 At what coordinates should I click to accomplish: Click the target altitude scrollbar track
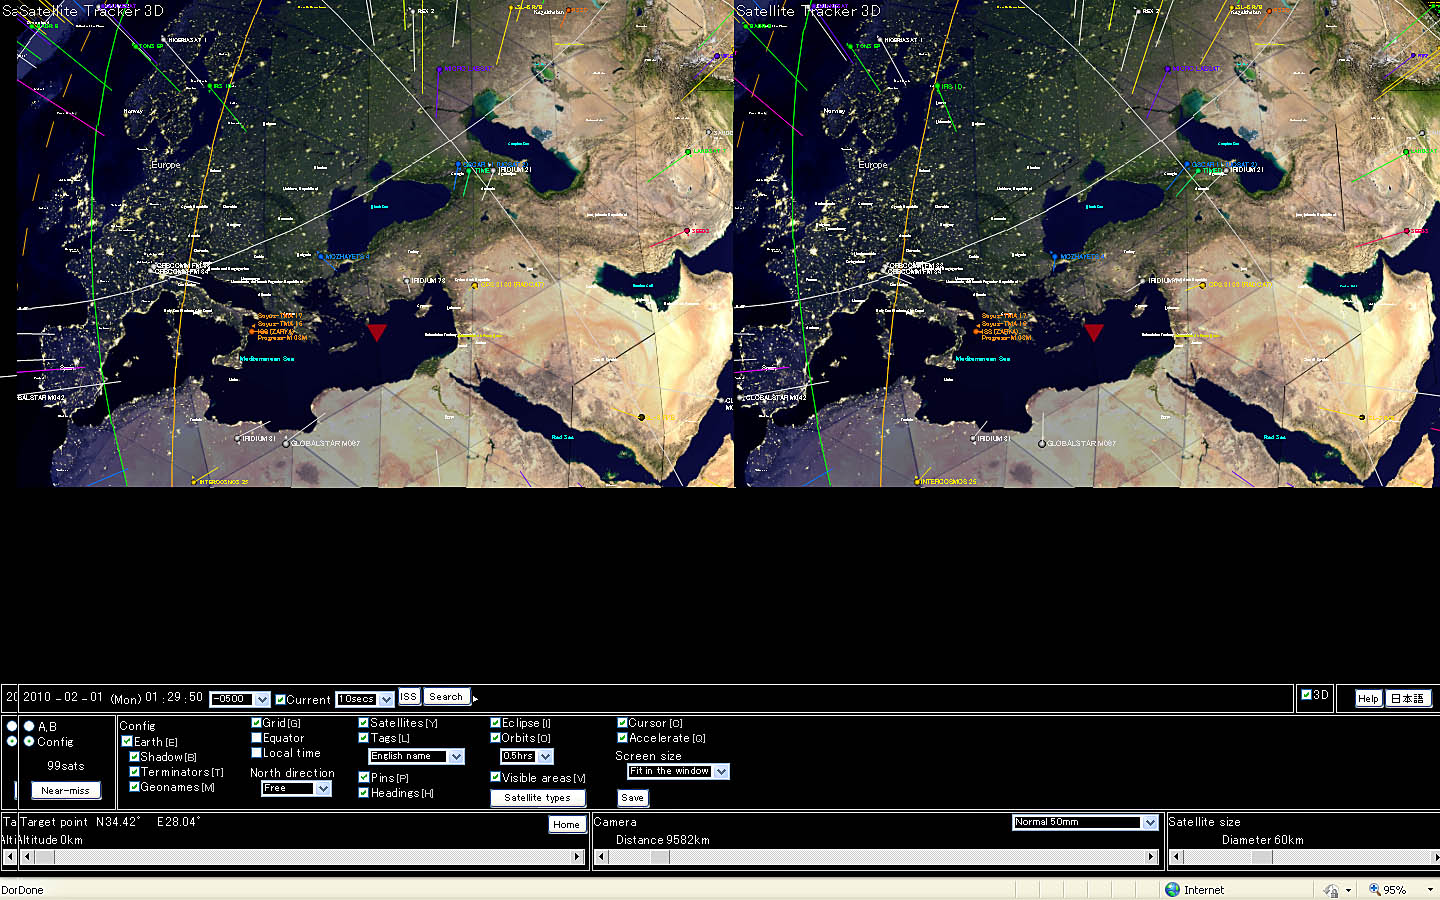click(x=300, y=857)
